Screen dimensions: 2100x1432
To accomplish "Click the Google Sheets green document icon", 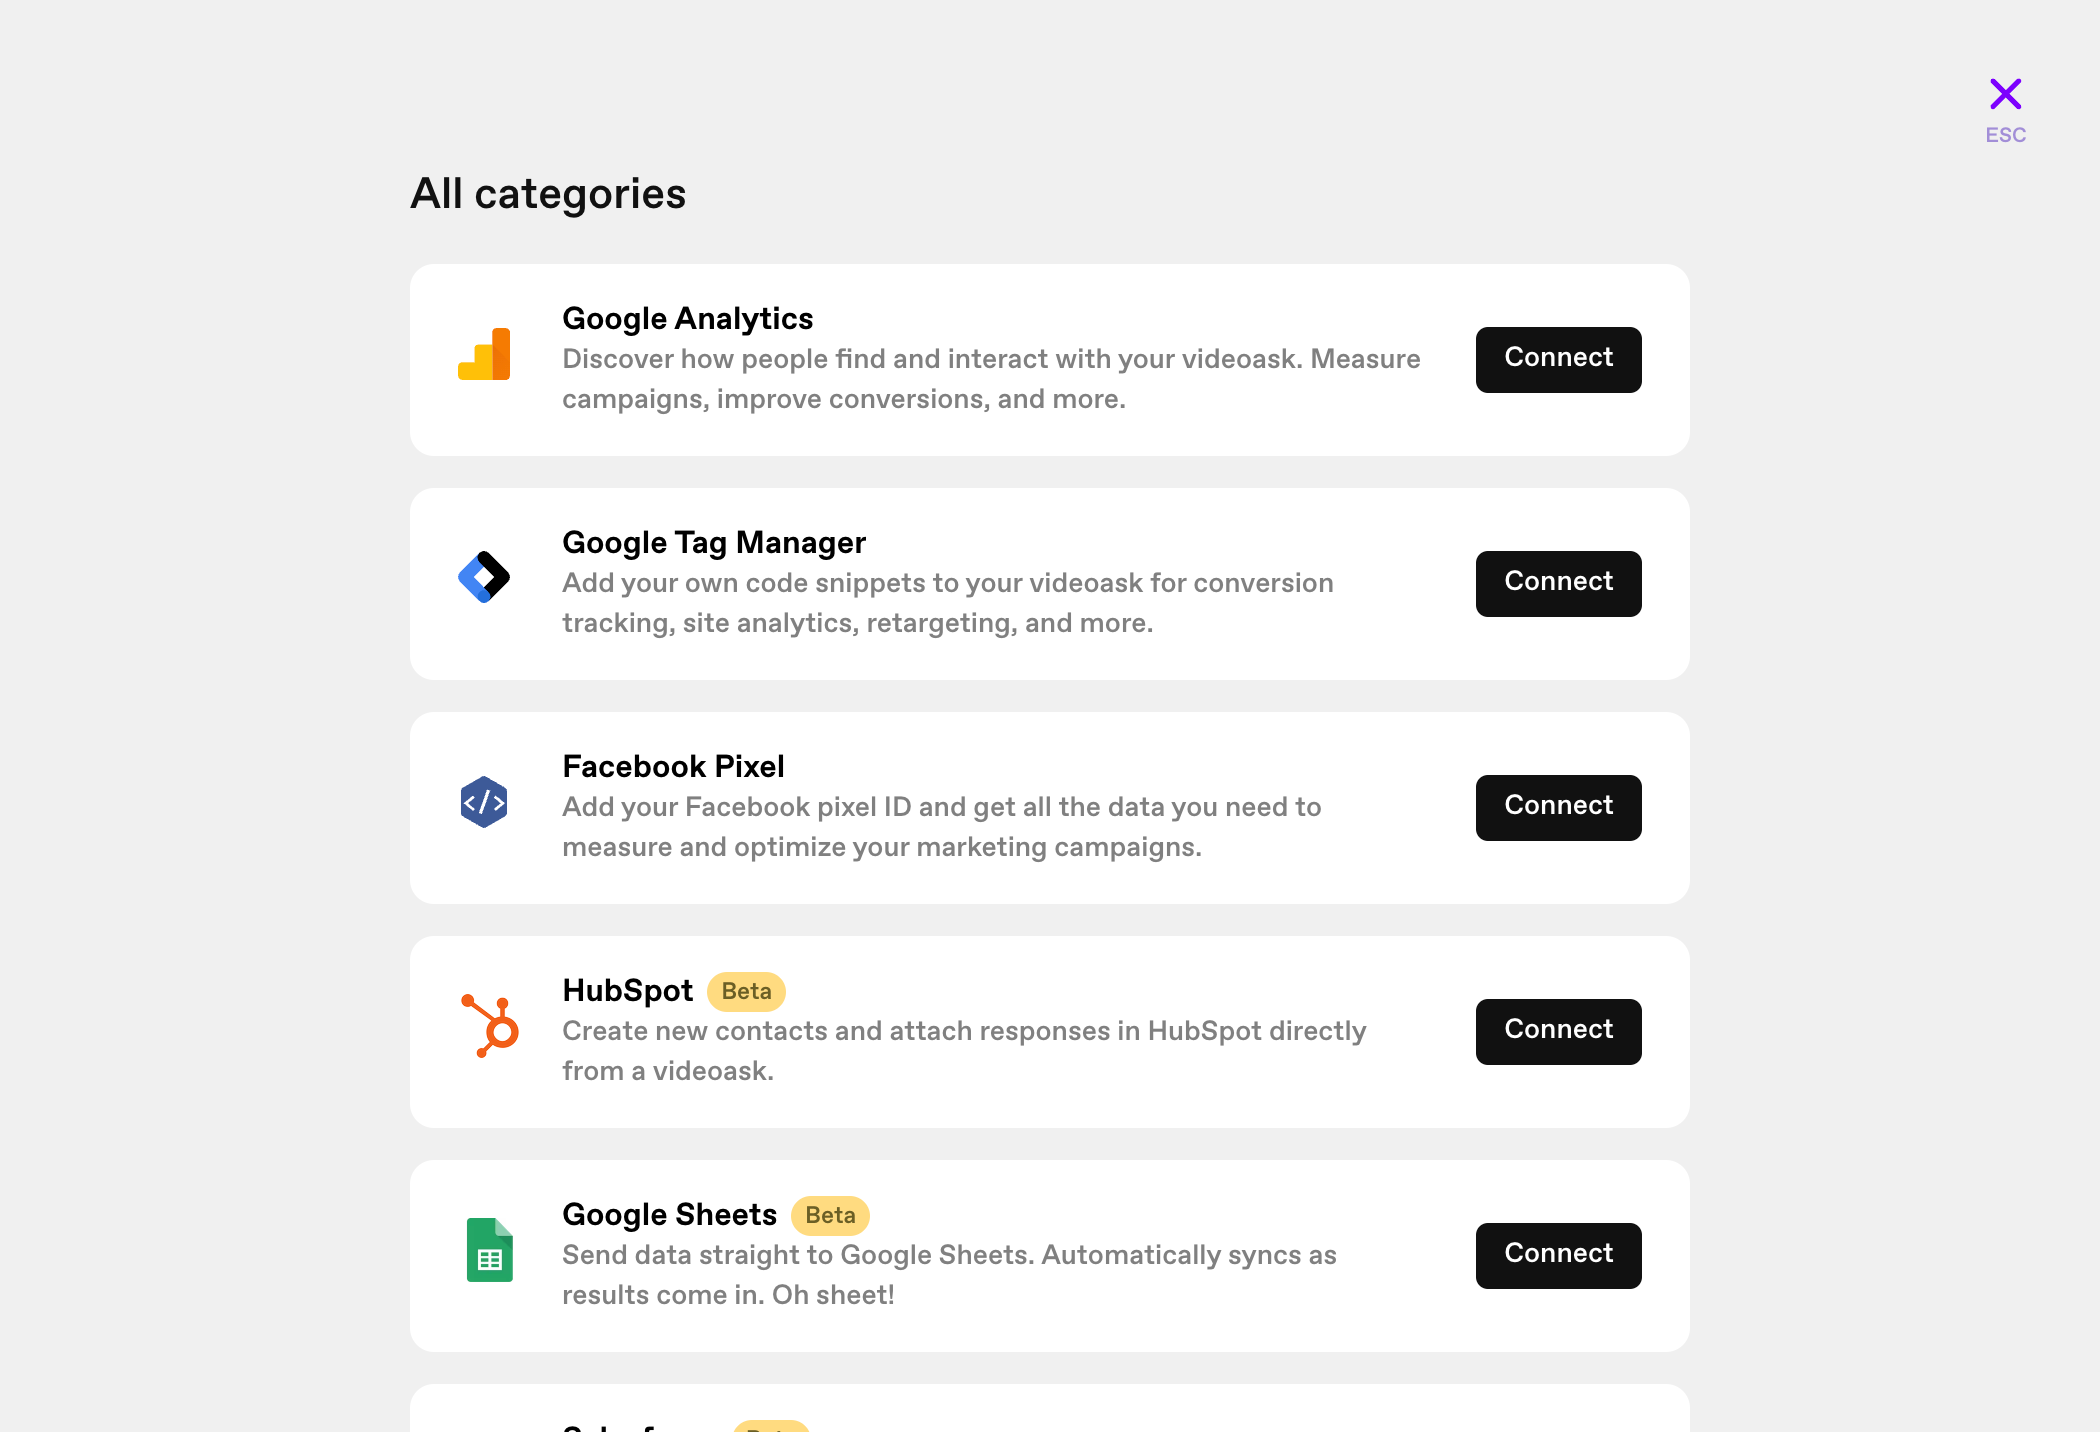I will click(490, 1250).
